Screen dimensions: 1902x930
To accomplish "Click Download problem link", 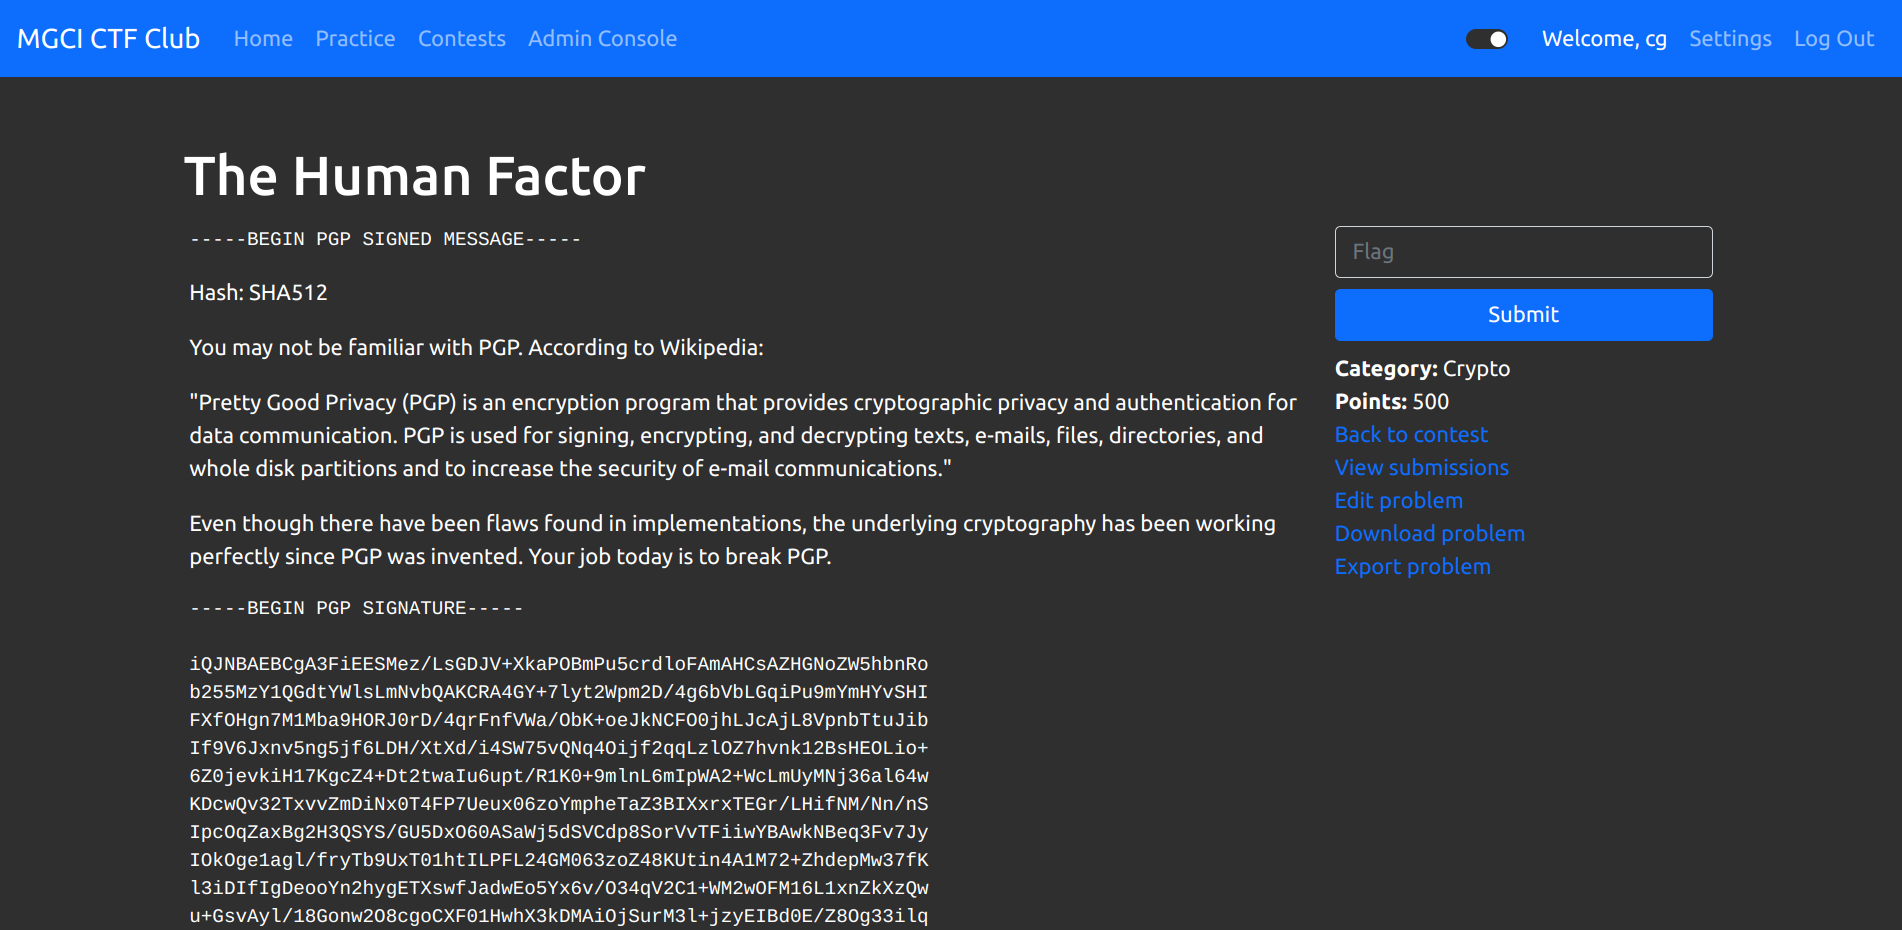I will click(x=1429, y=534).
